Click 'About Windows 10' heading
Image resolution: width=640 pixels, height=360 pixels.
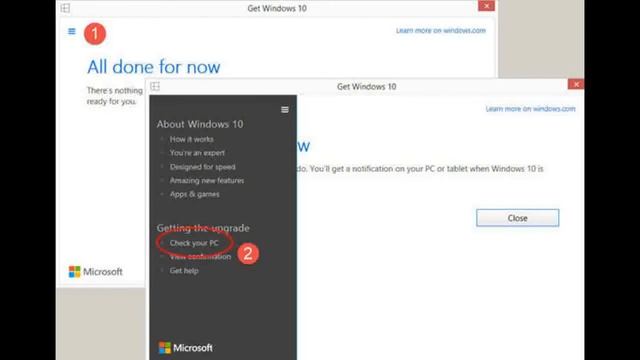click(200, 124)
